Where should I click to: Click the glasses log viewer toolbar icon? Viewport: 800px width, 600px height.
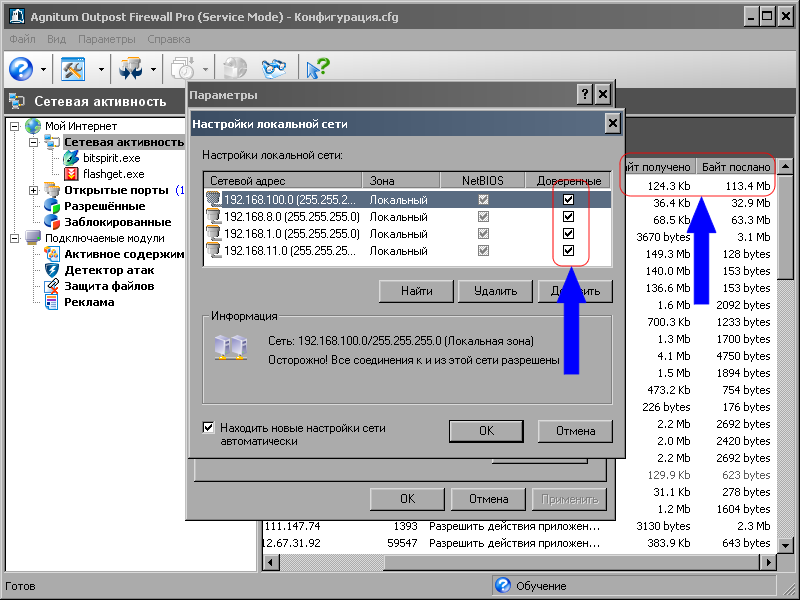(274, 69)
